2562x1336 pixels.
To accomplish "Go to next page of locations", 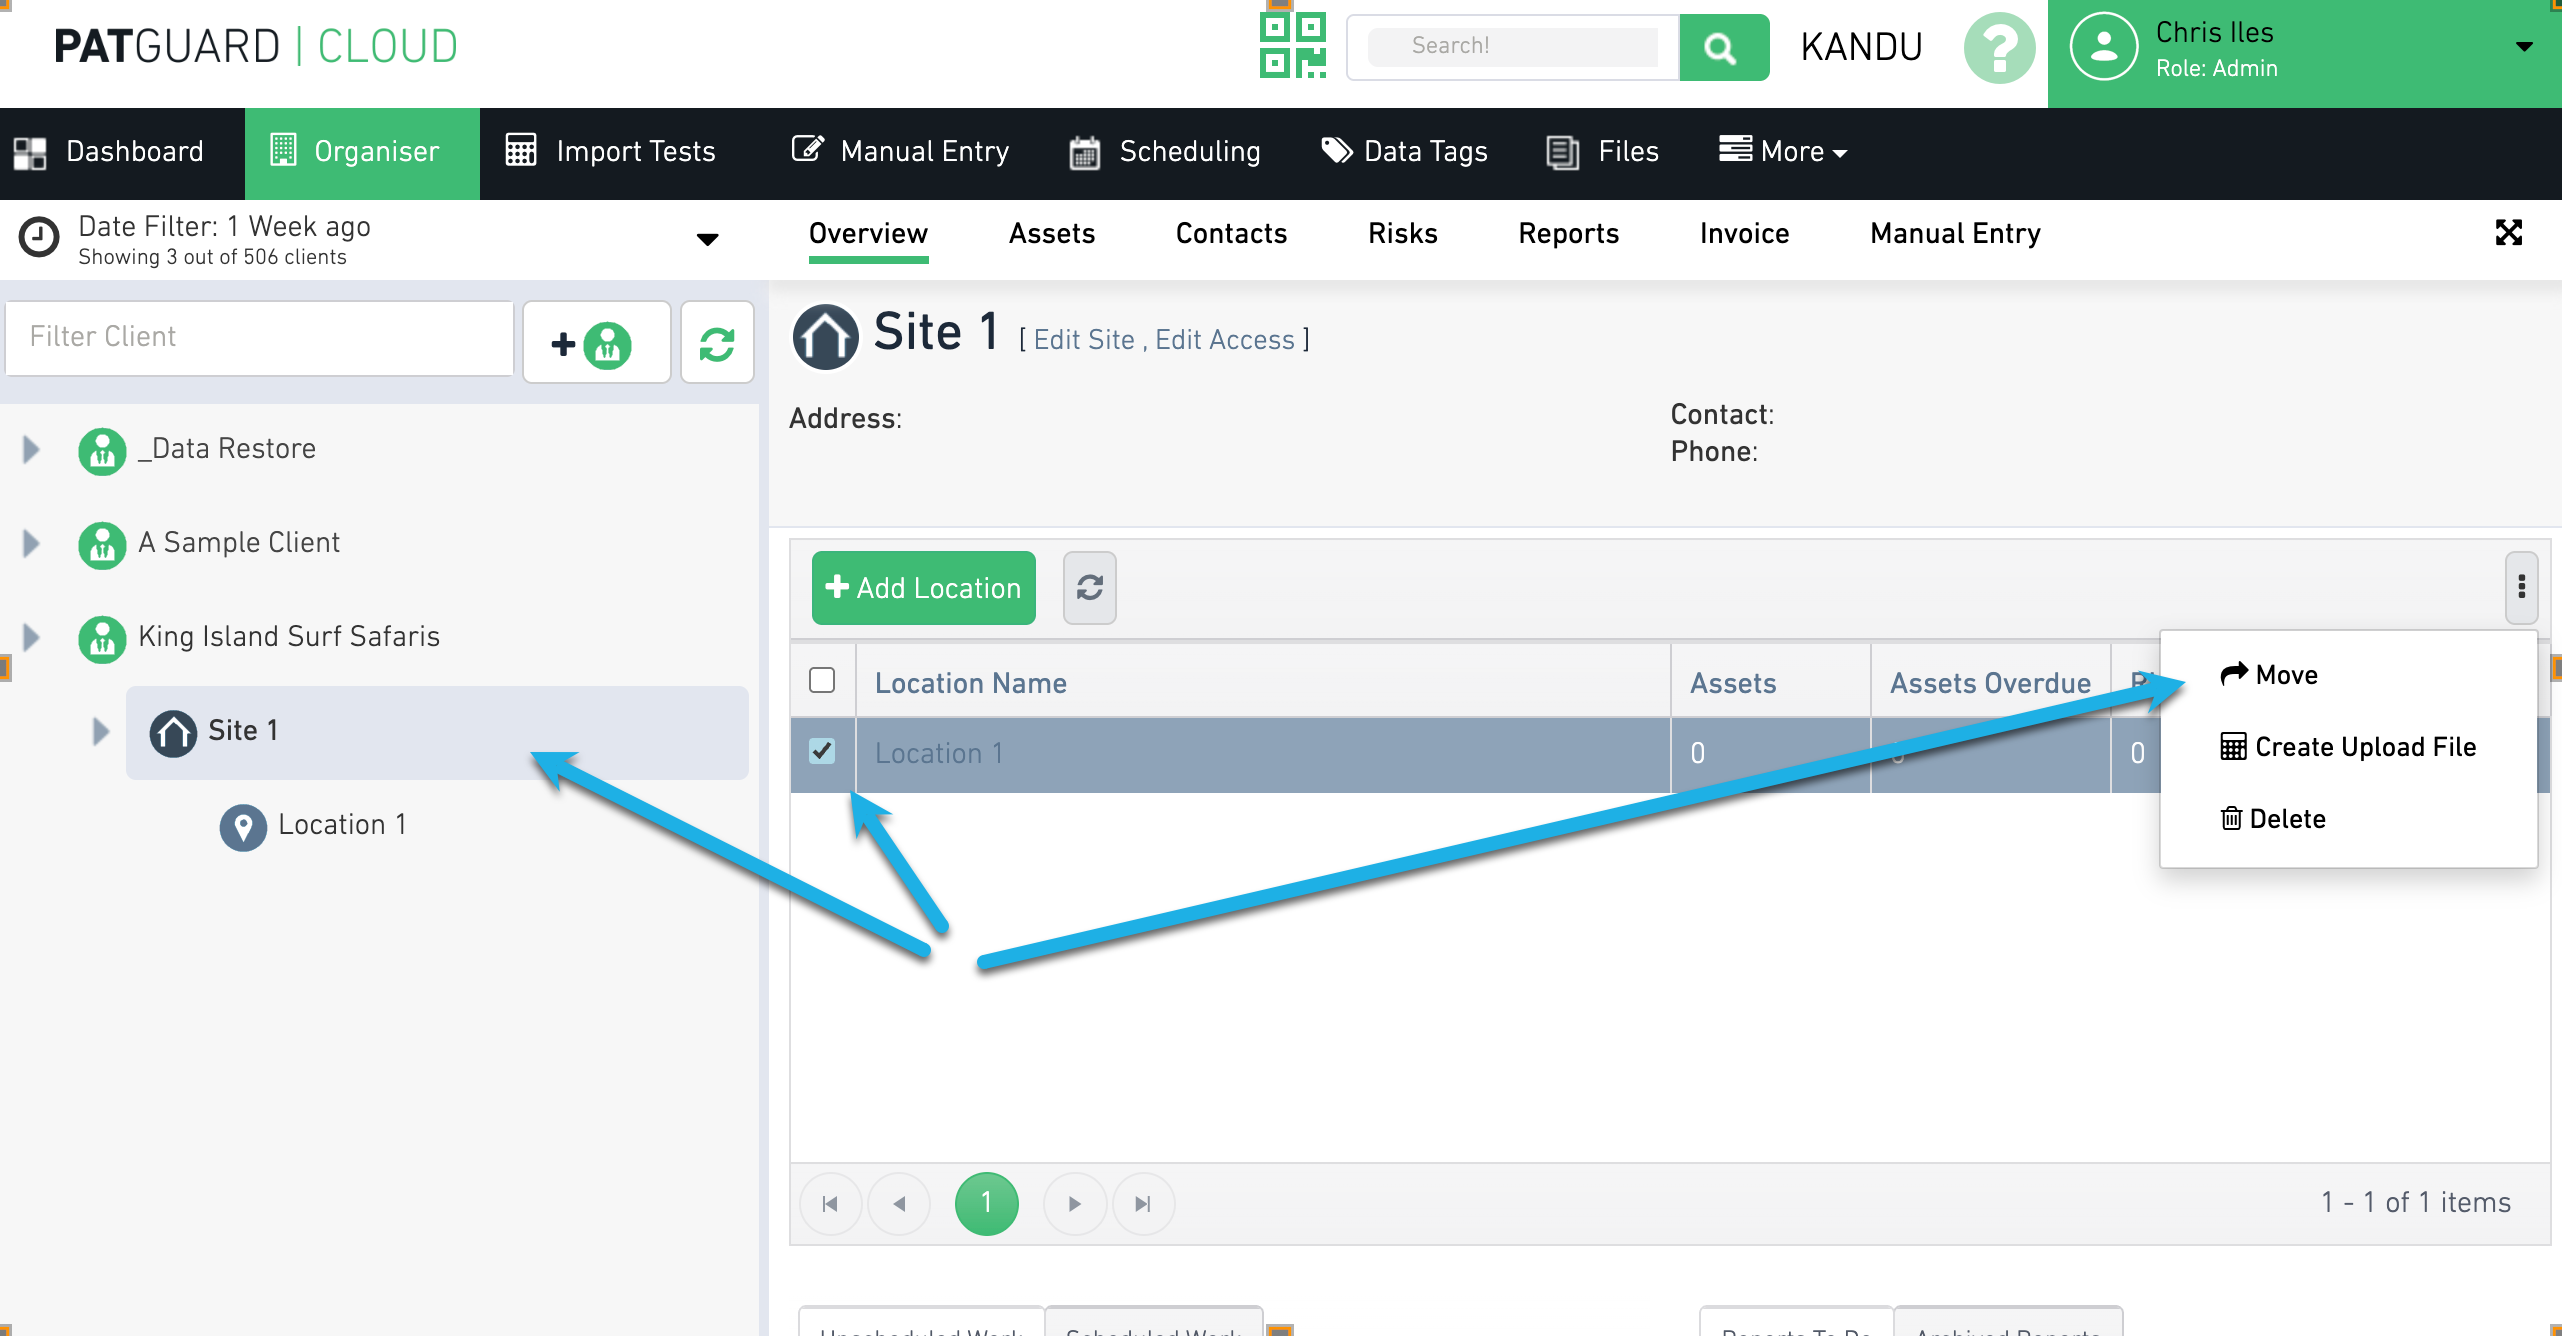I will pos(1074,1204).
